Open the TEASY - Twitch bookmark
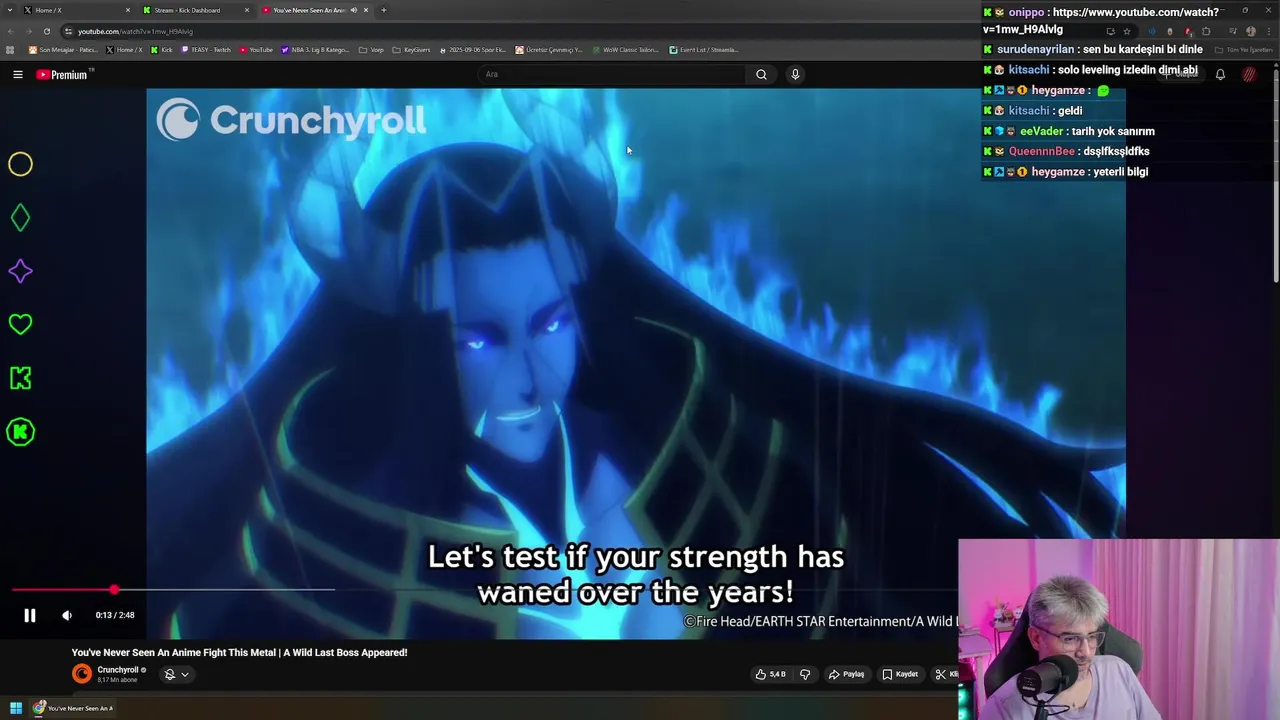Image resolution: width=1280 pixels, height=720 pixels. click(x=206, y=49)
